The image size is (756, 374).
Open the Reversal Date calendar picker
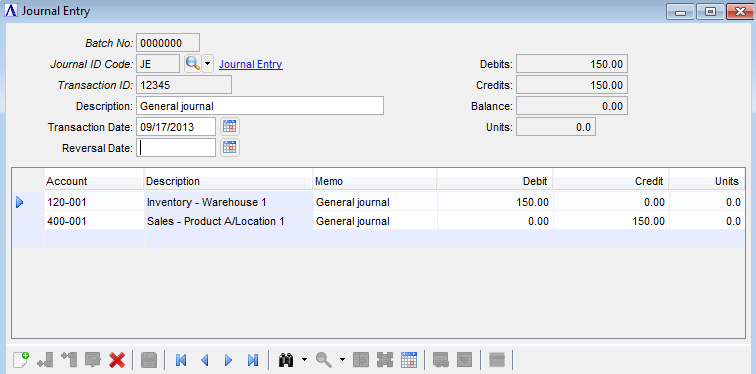click(x=230, y=147)
